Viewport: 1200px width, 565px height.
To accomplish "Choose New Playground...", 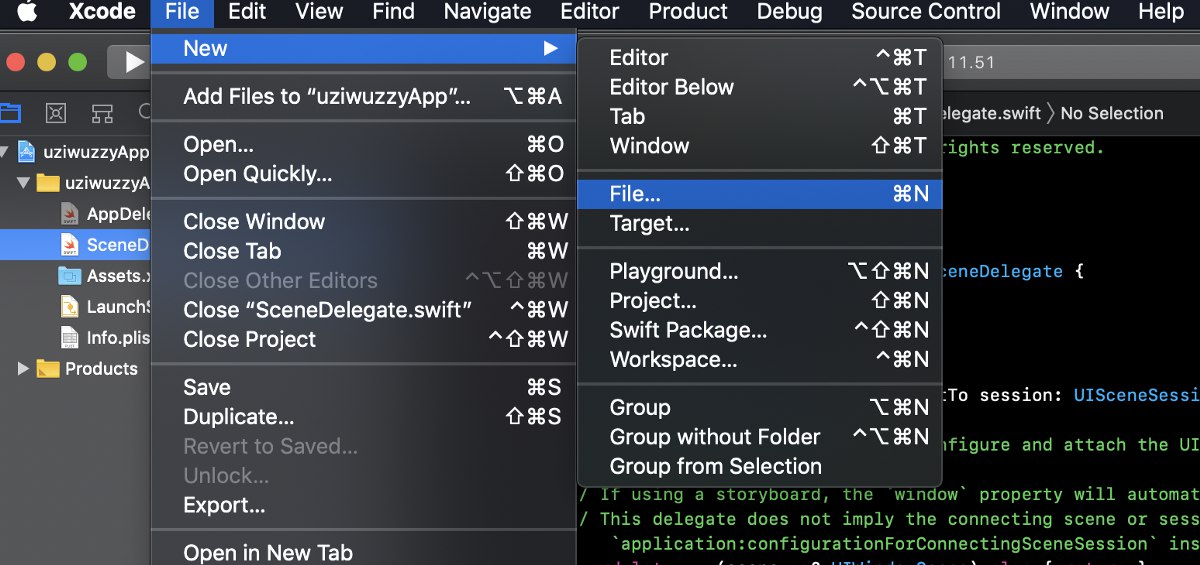I will click(759, 271).
